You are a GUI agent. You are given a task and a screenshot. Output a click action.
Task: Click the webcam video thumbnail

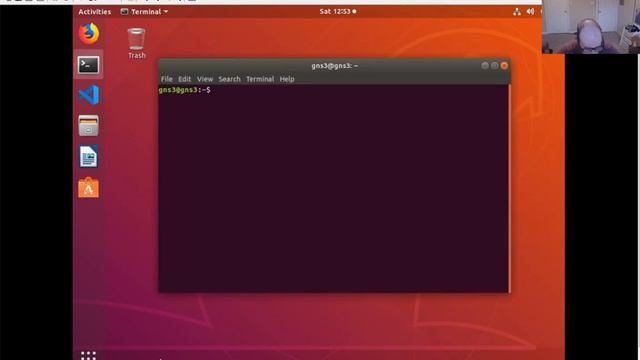591,27
